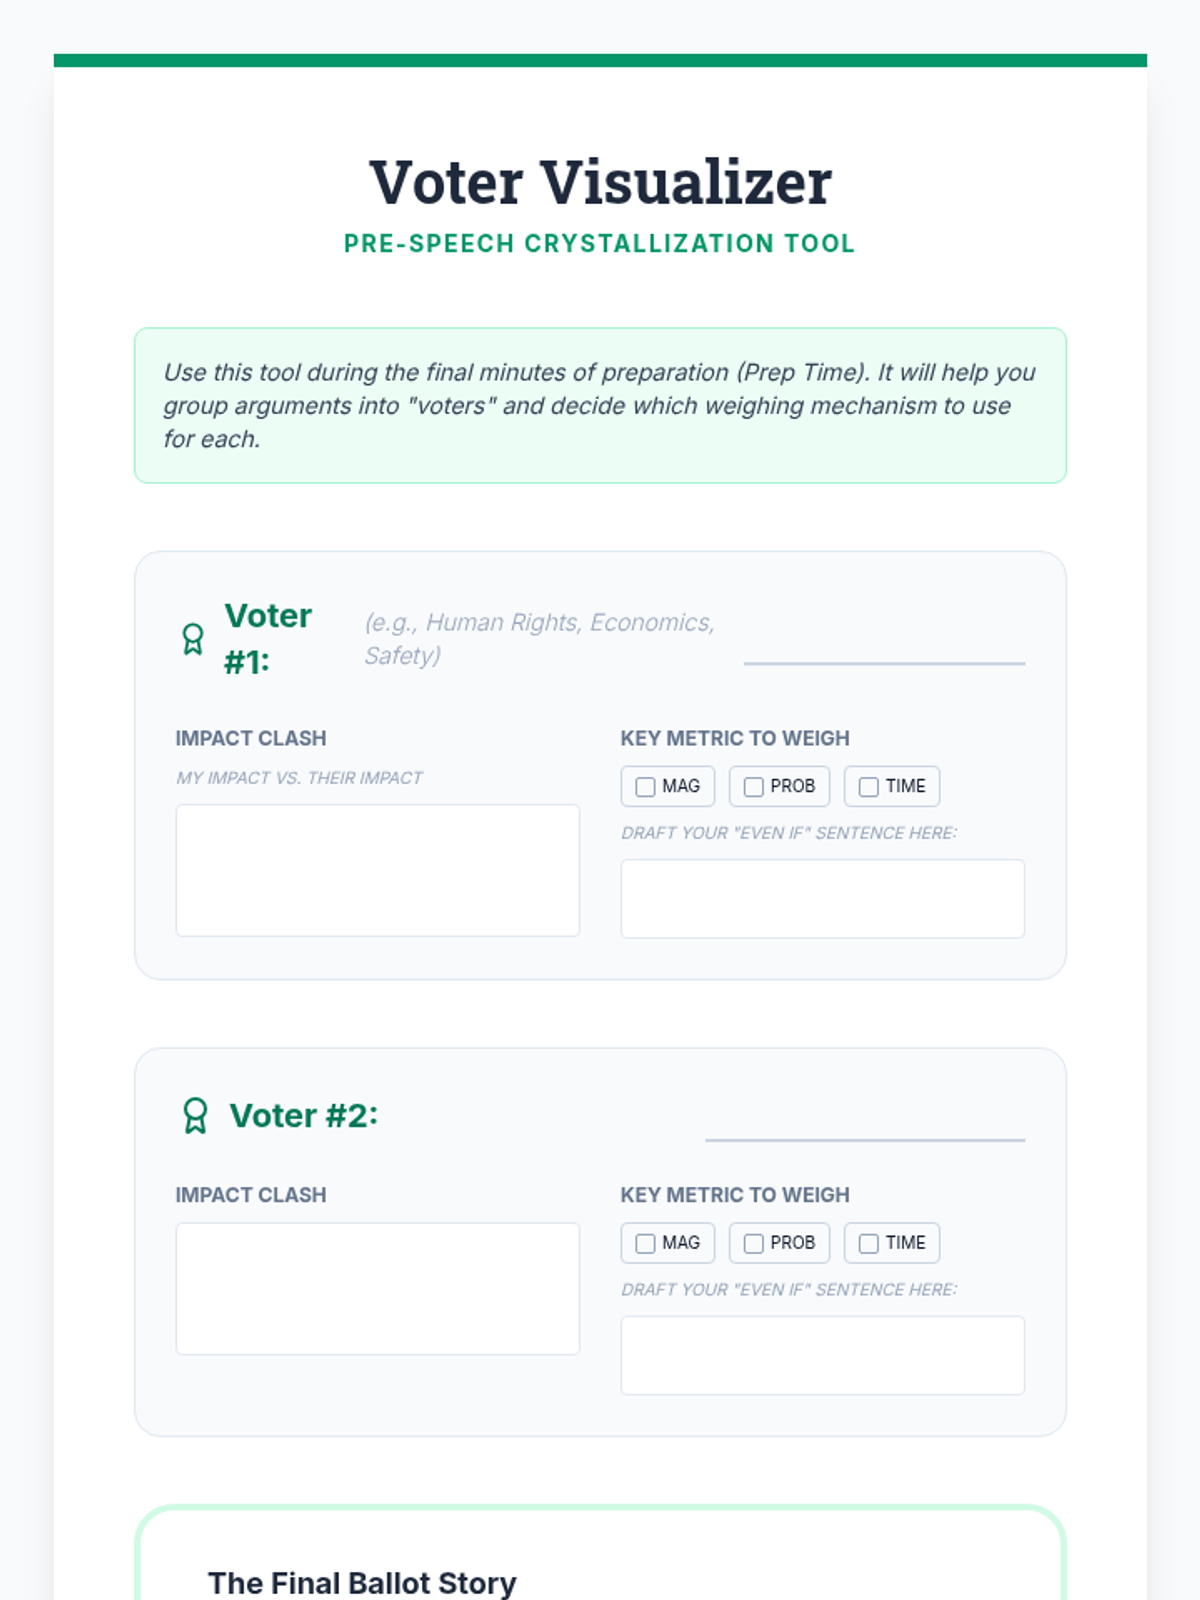1200x1600 pixels.
Task: Check the TIME checkbox under Voter #1
Action: 869,787
